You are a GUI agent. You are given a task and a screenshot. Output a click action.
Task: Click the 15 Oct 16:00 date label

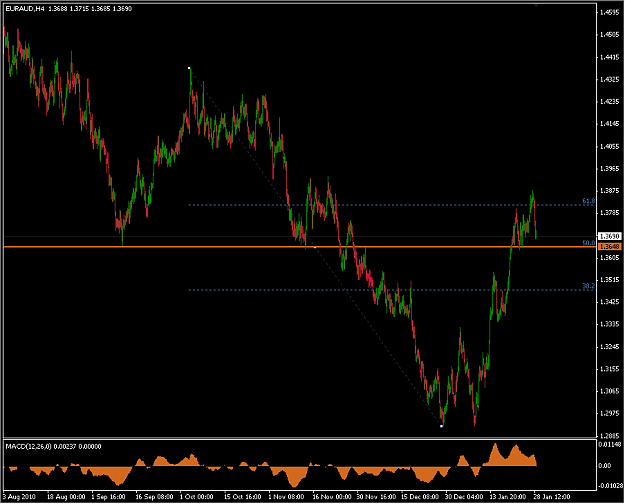(242, 497)
